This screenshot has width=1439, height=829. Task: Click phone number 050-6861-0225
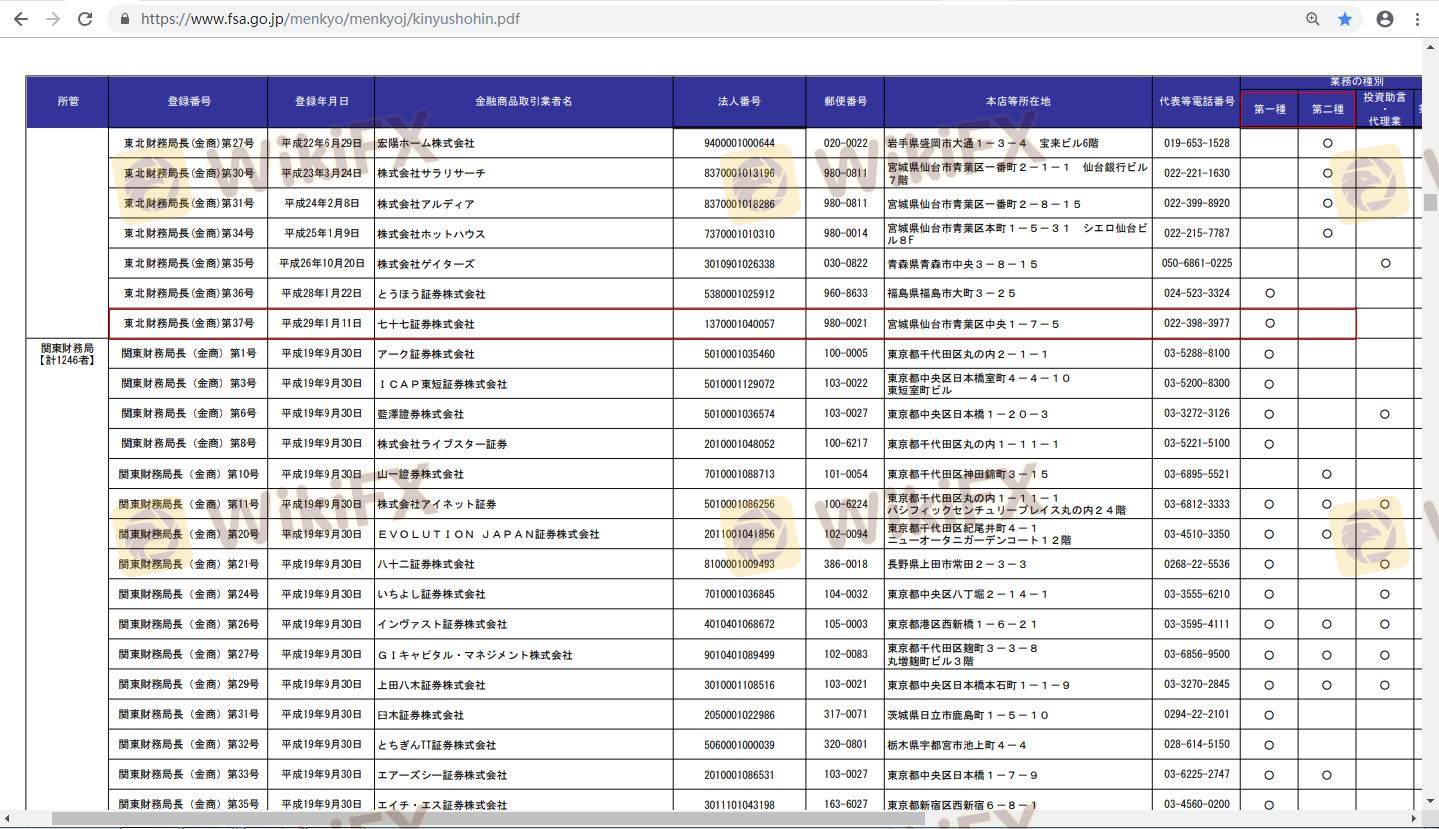click(x=1196, y=264)
